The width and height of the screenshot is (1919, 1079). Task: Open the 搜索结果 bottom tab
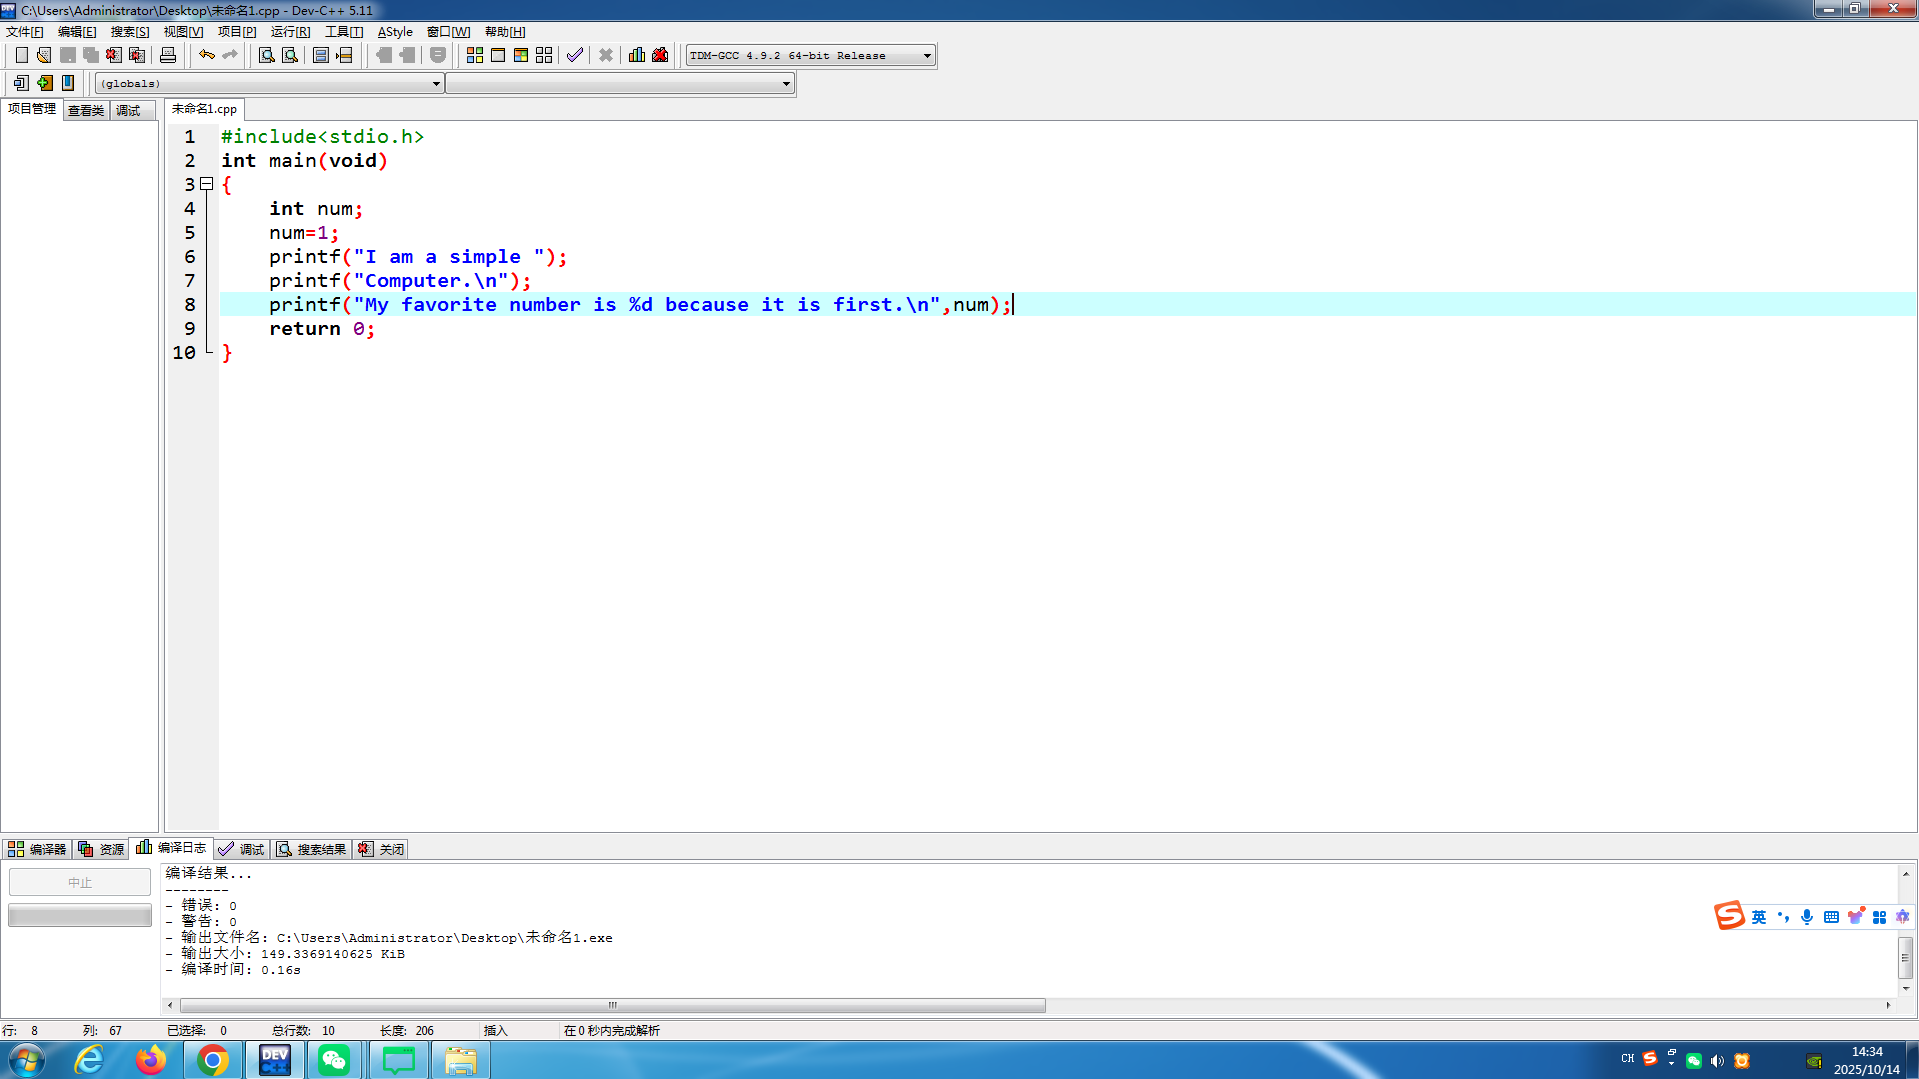[x=311, y=849]
